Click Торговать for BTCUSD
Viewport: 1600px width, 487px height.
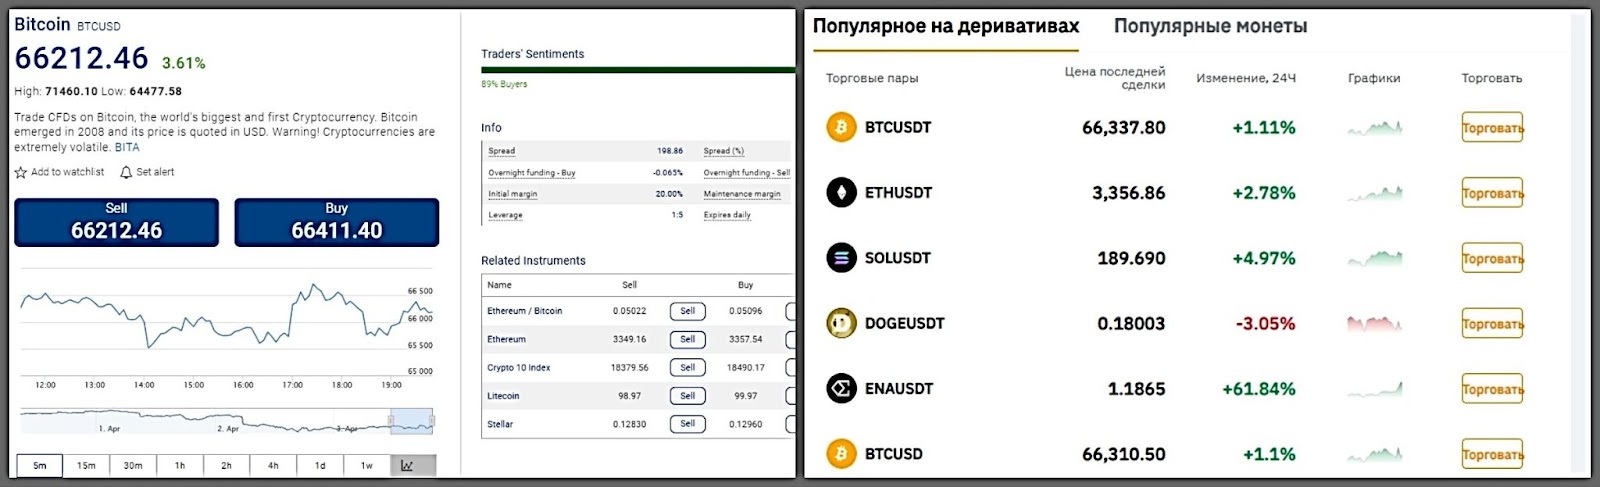(1492, 454)
